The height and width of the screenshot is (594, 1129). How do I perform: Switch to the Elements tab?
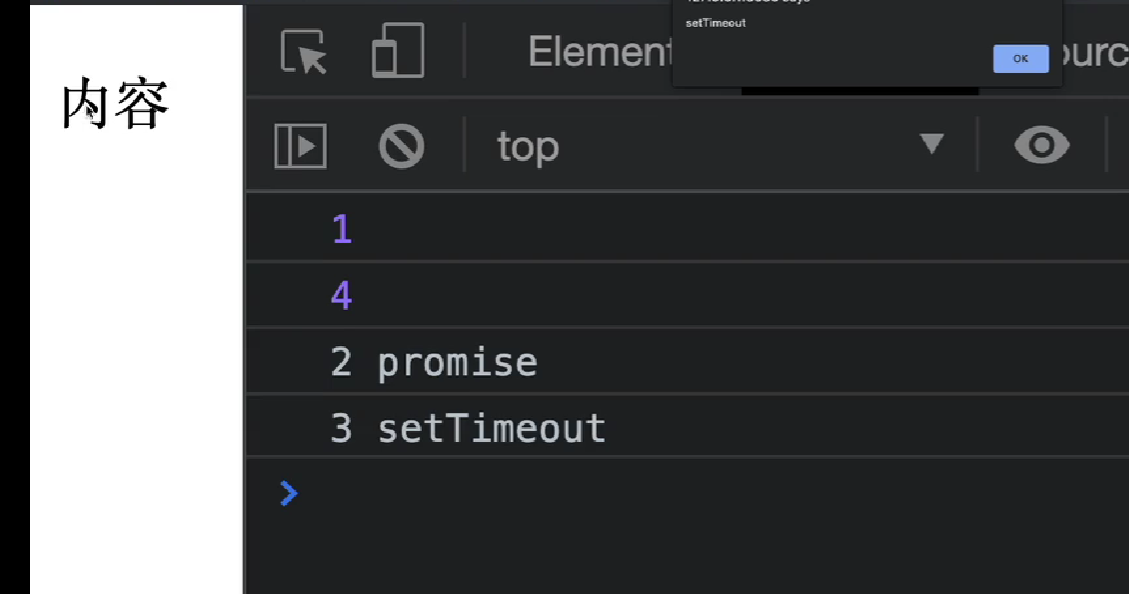[x=599, y=52]
